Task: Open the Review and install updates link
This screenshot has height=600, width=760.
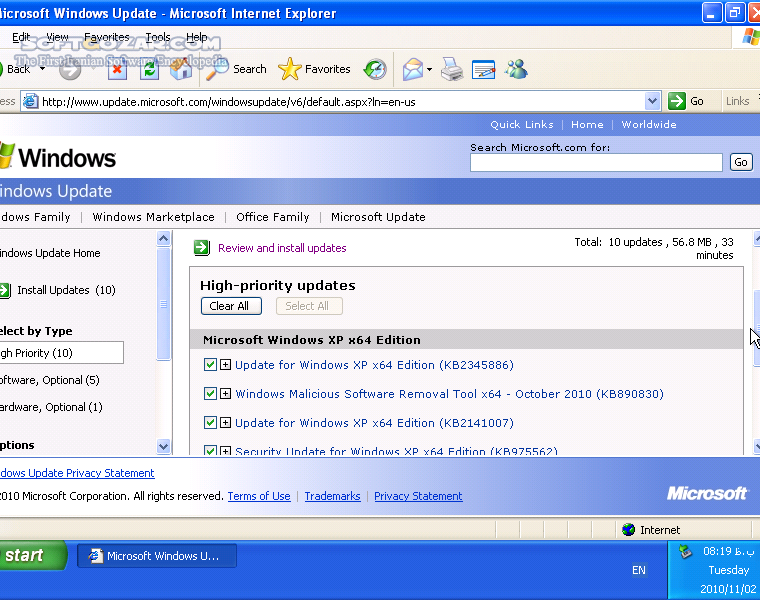Action: coord(282,248)
